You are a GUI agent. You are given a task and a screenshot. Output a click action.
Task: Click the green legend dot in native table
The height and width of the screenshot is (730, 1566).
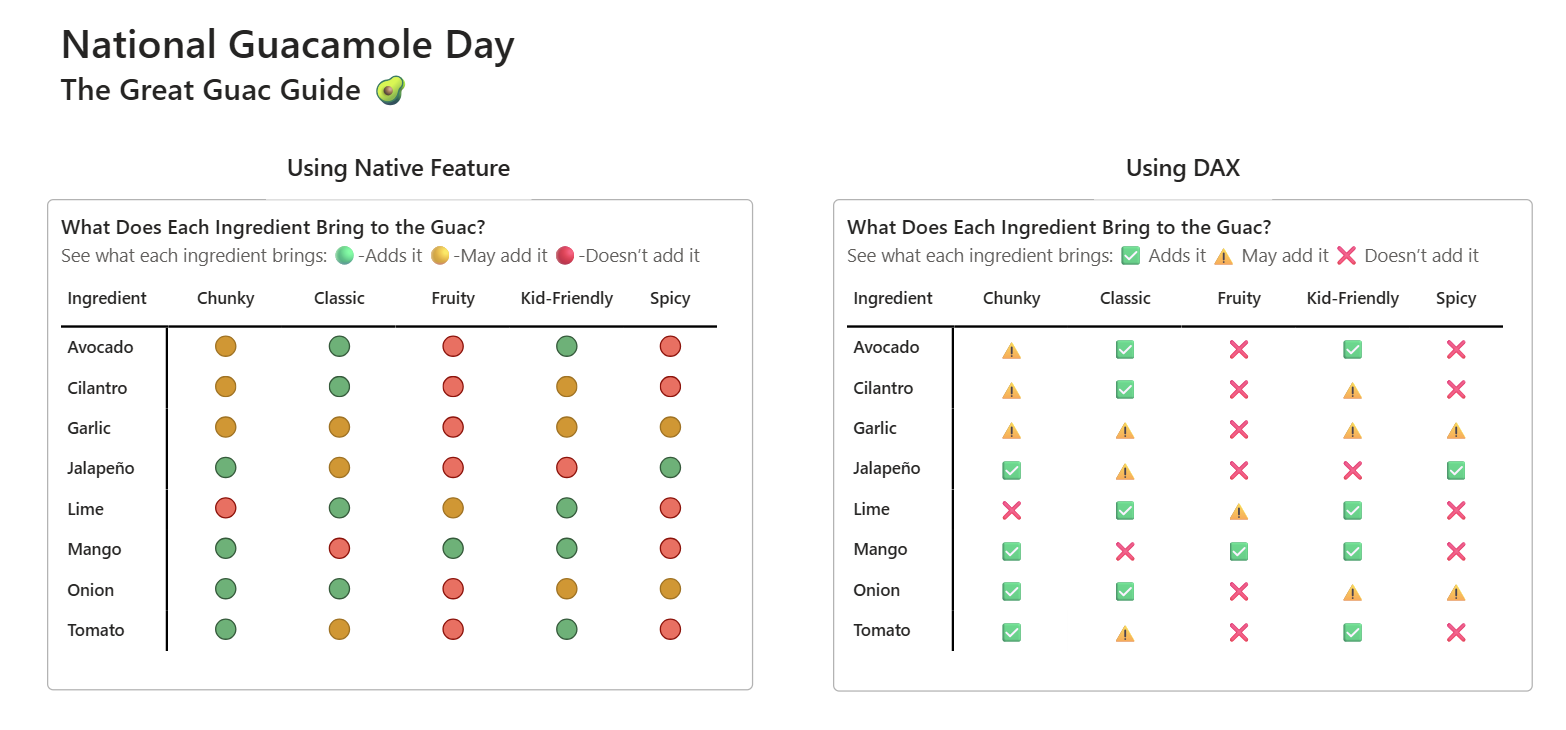[x=345, y=256]
